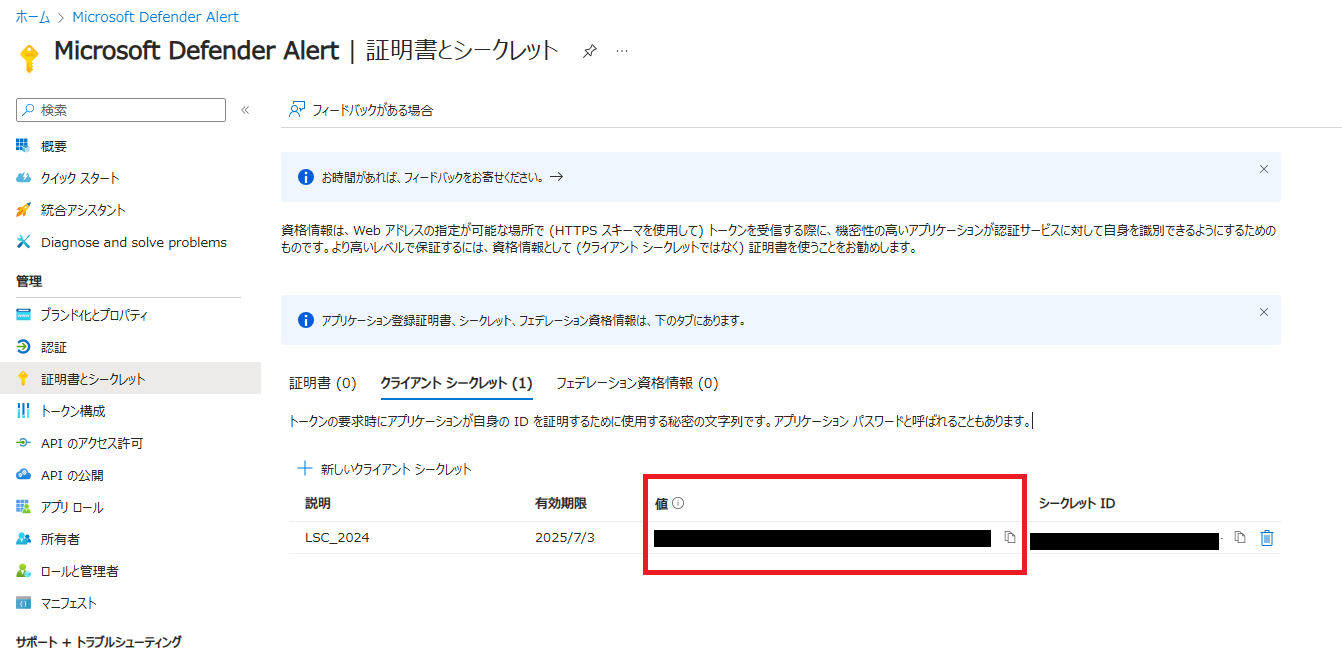Viewport: 1342px width, 652px height.
Task: Click the クイック スタート cloud icon
Action: [x=23, y=178]
